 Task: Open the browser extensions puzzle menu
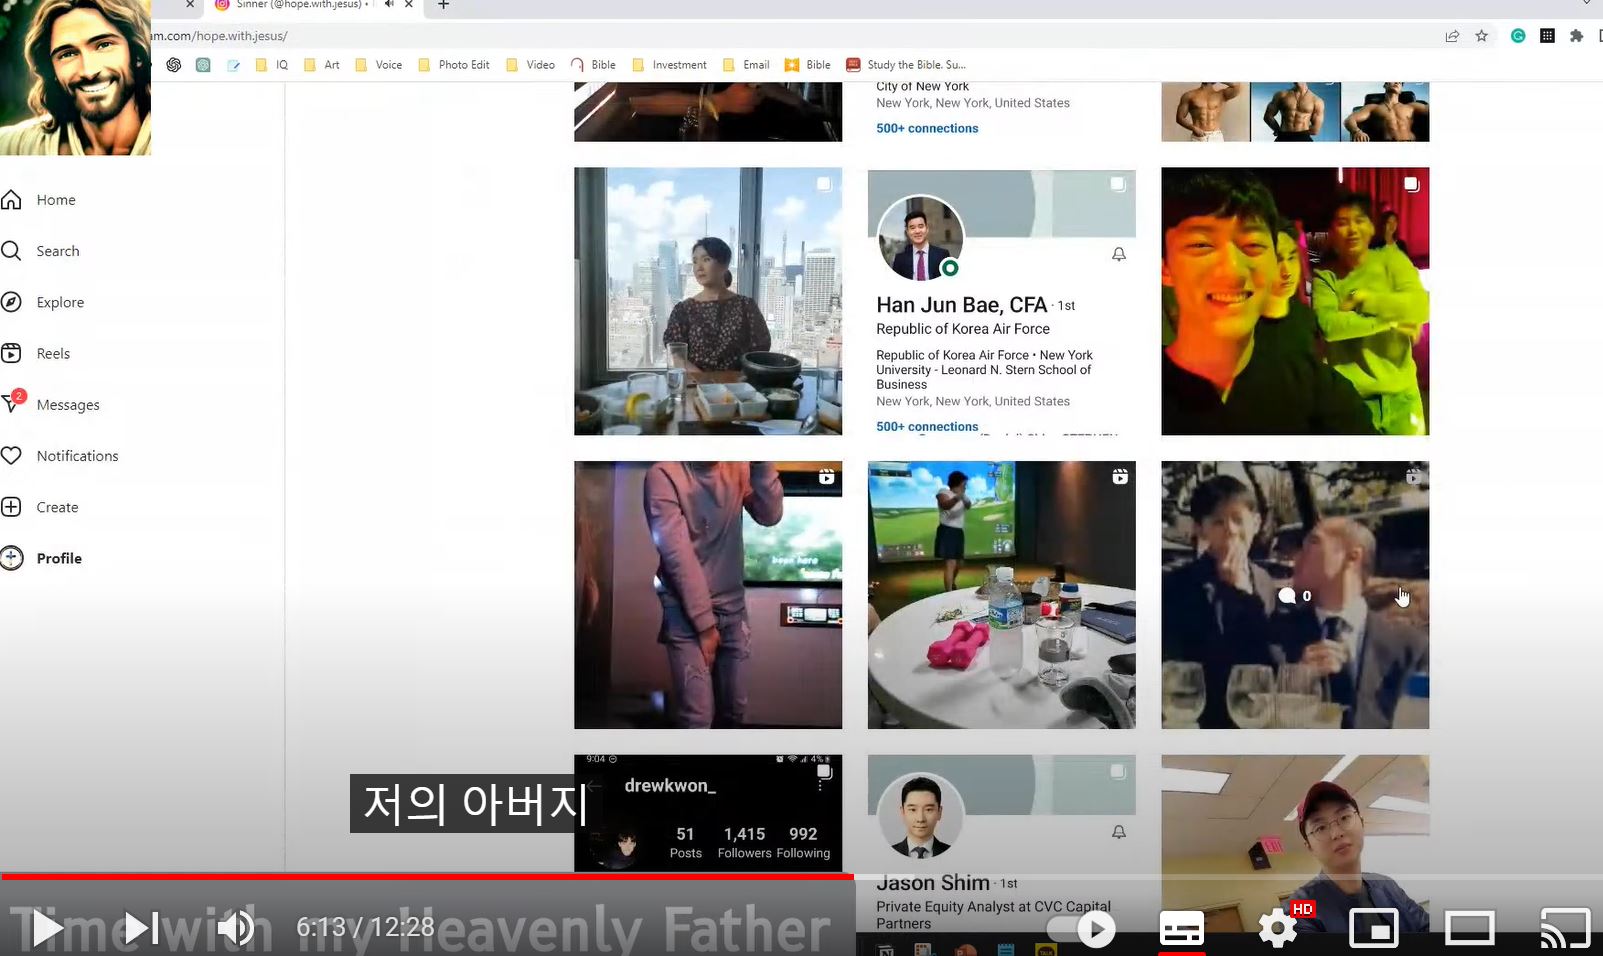1577,35
